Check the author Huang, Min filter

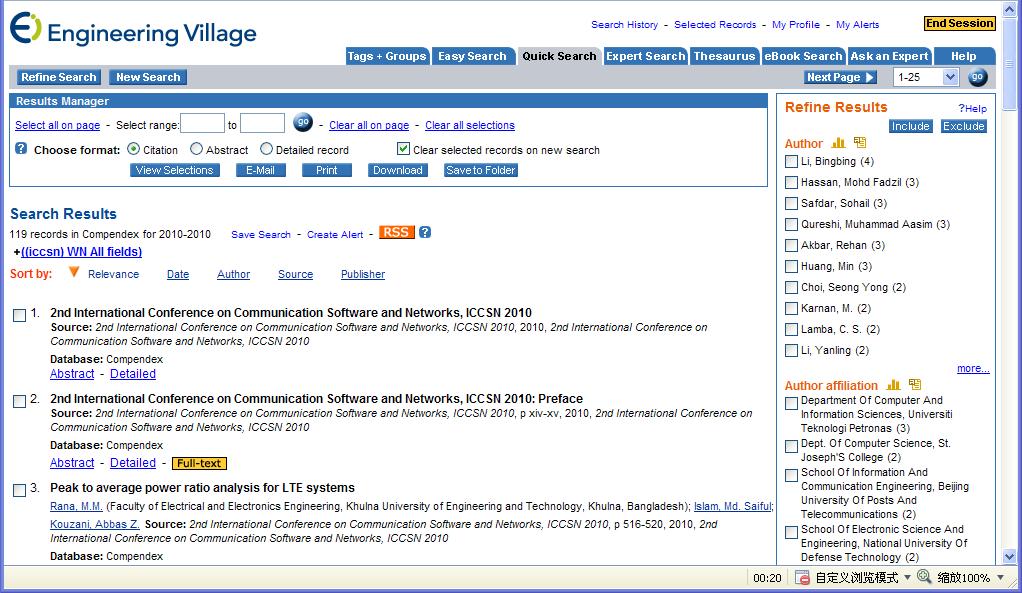pos(791,267)
